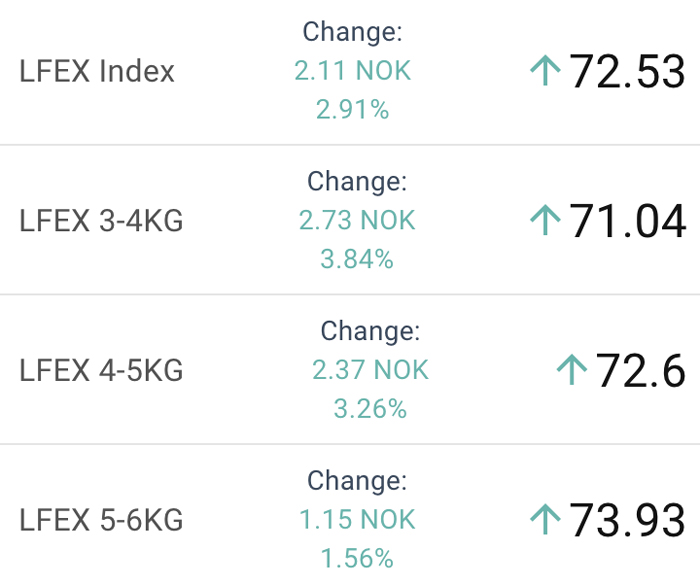Click the up arrow beside 72.53
Image resolution: width=700 pixels, height=585 pixels.
[x=545, y=70]
